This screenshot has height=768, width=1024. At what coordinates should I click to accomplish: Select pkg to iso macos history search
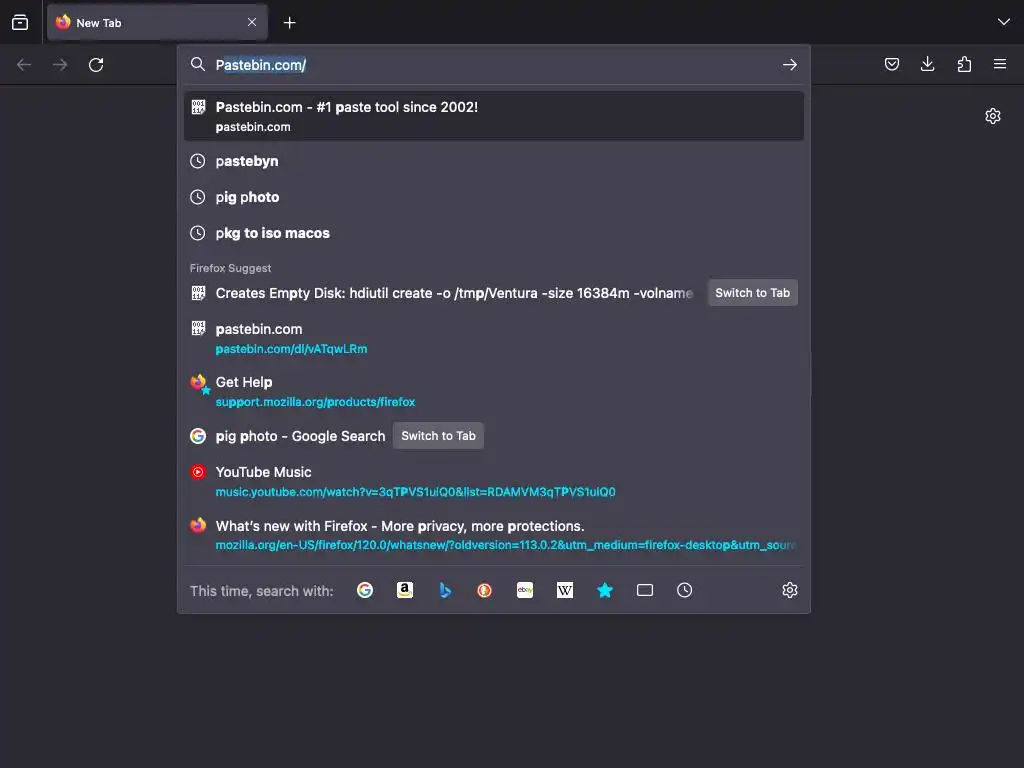coord(494,233)
